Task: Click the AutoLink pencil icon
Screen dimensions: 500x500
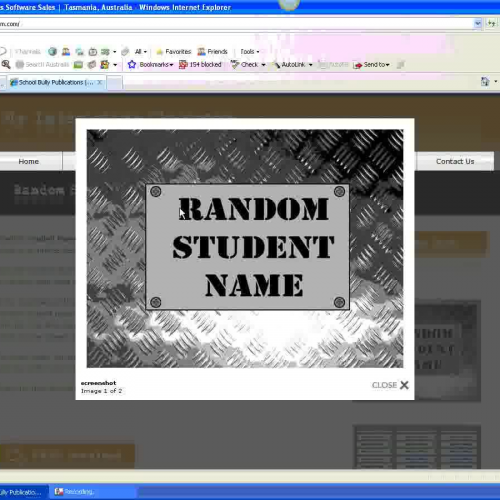Action: (276, 65)
